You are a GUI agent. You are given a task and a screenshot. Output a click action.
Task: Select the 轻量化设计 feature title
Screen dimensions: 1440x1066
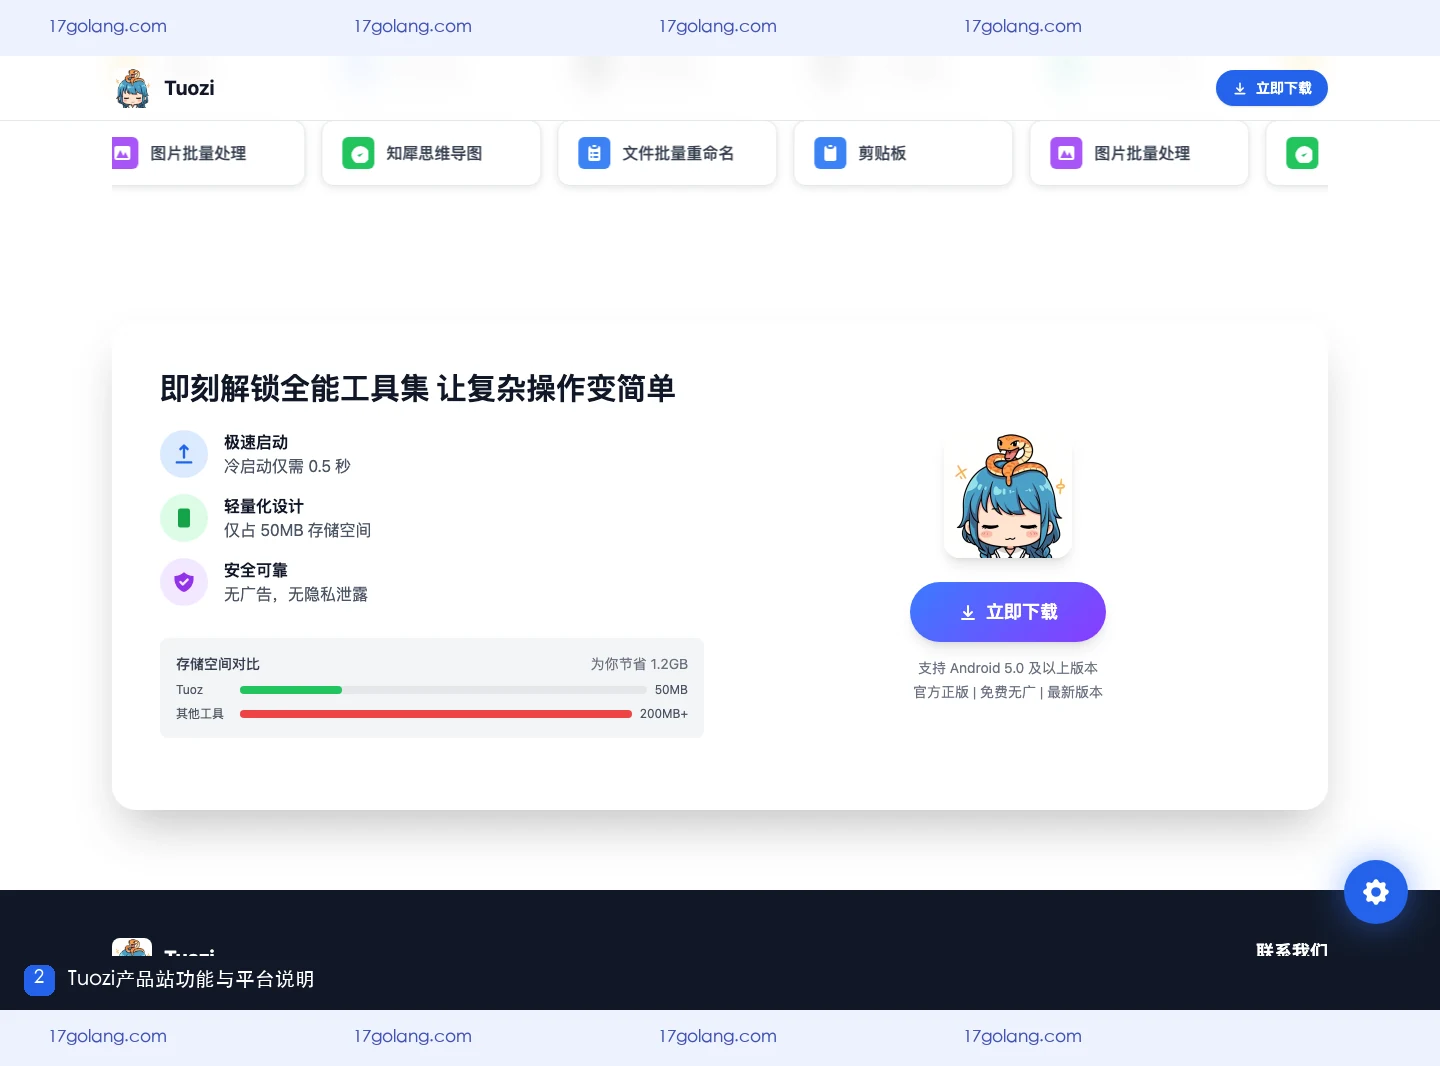tap(264, 506)
